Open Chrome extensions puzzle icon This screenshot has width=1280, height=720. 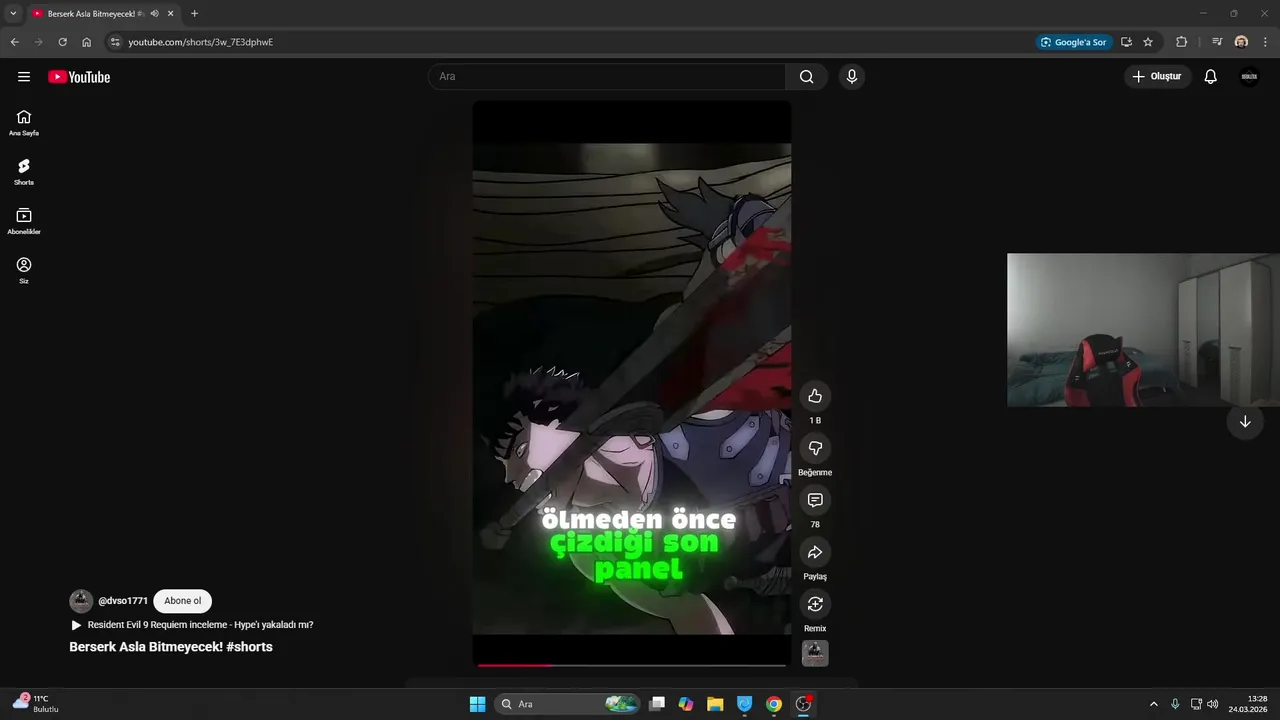click(1181, 42)
